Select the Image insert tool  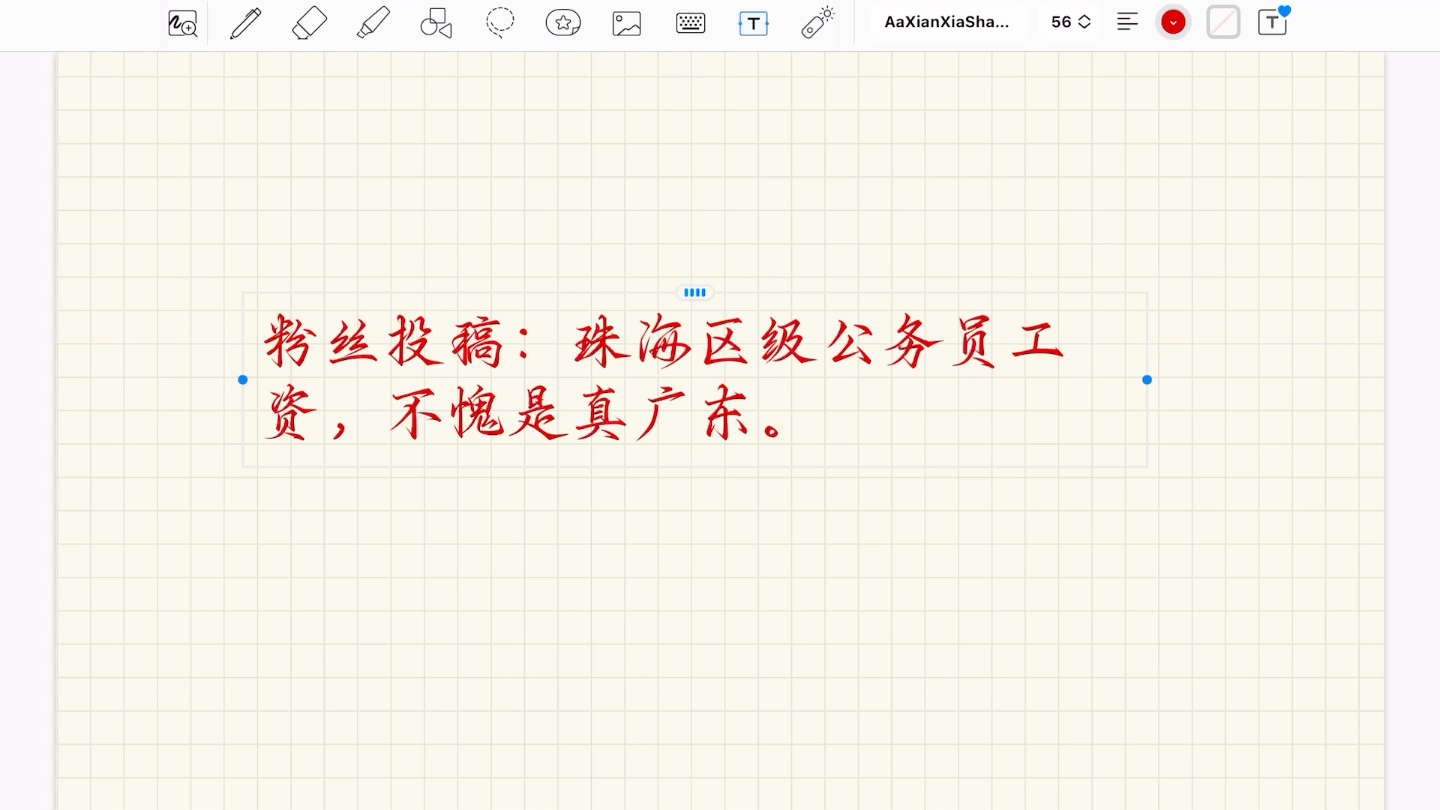coord(627,22)
